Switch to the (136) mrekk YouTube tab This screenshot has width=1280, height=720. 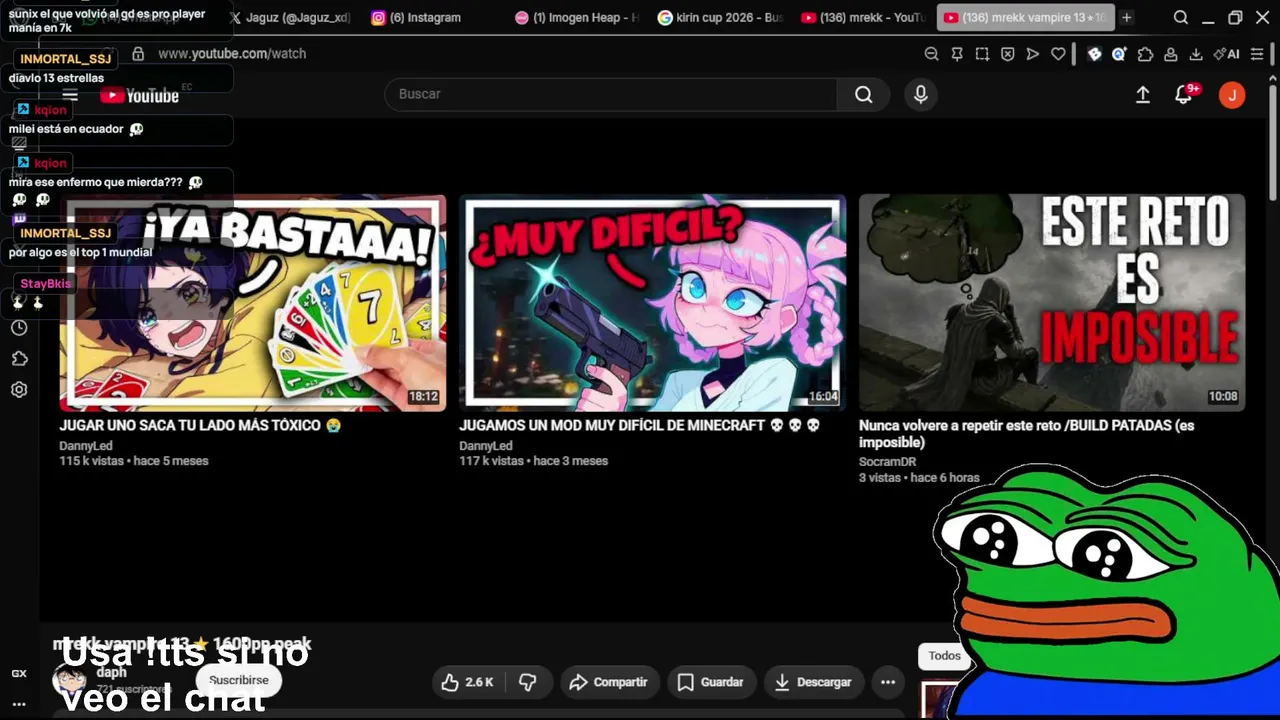point(864,18)
